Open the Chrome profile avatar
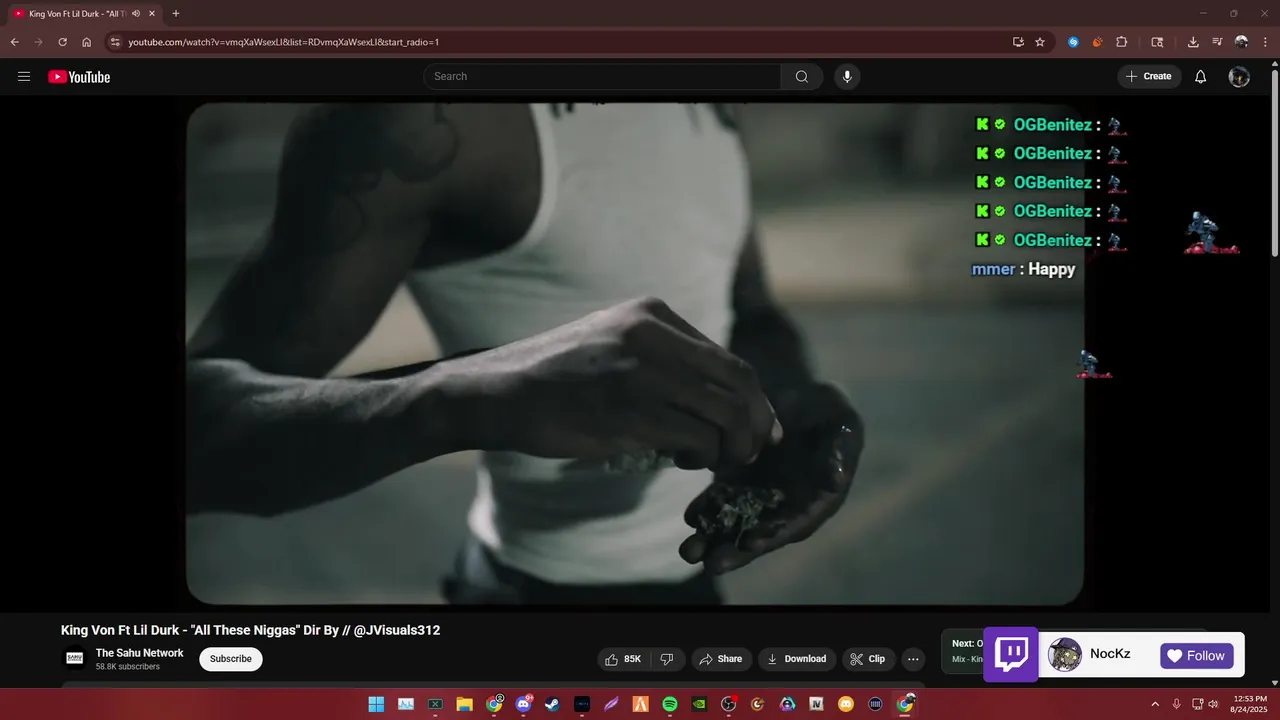The width and height of the screenshot is (1280, 720). click(1241, 42)
